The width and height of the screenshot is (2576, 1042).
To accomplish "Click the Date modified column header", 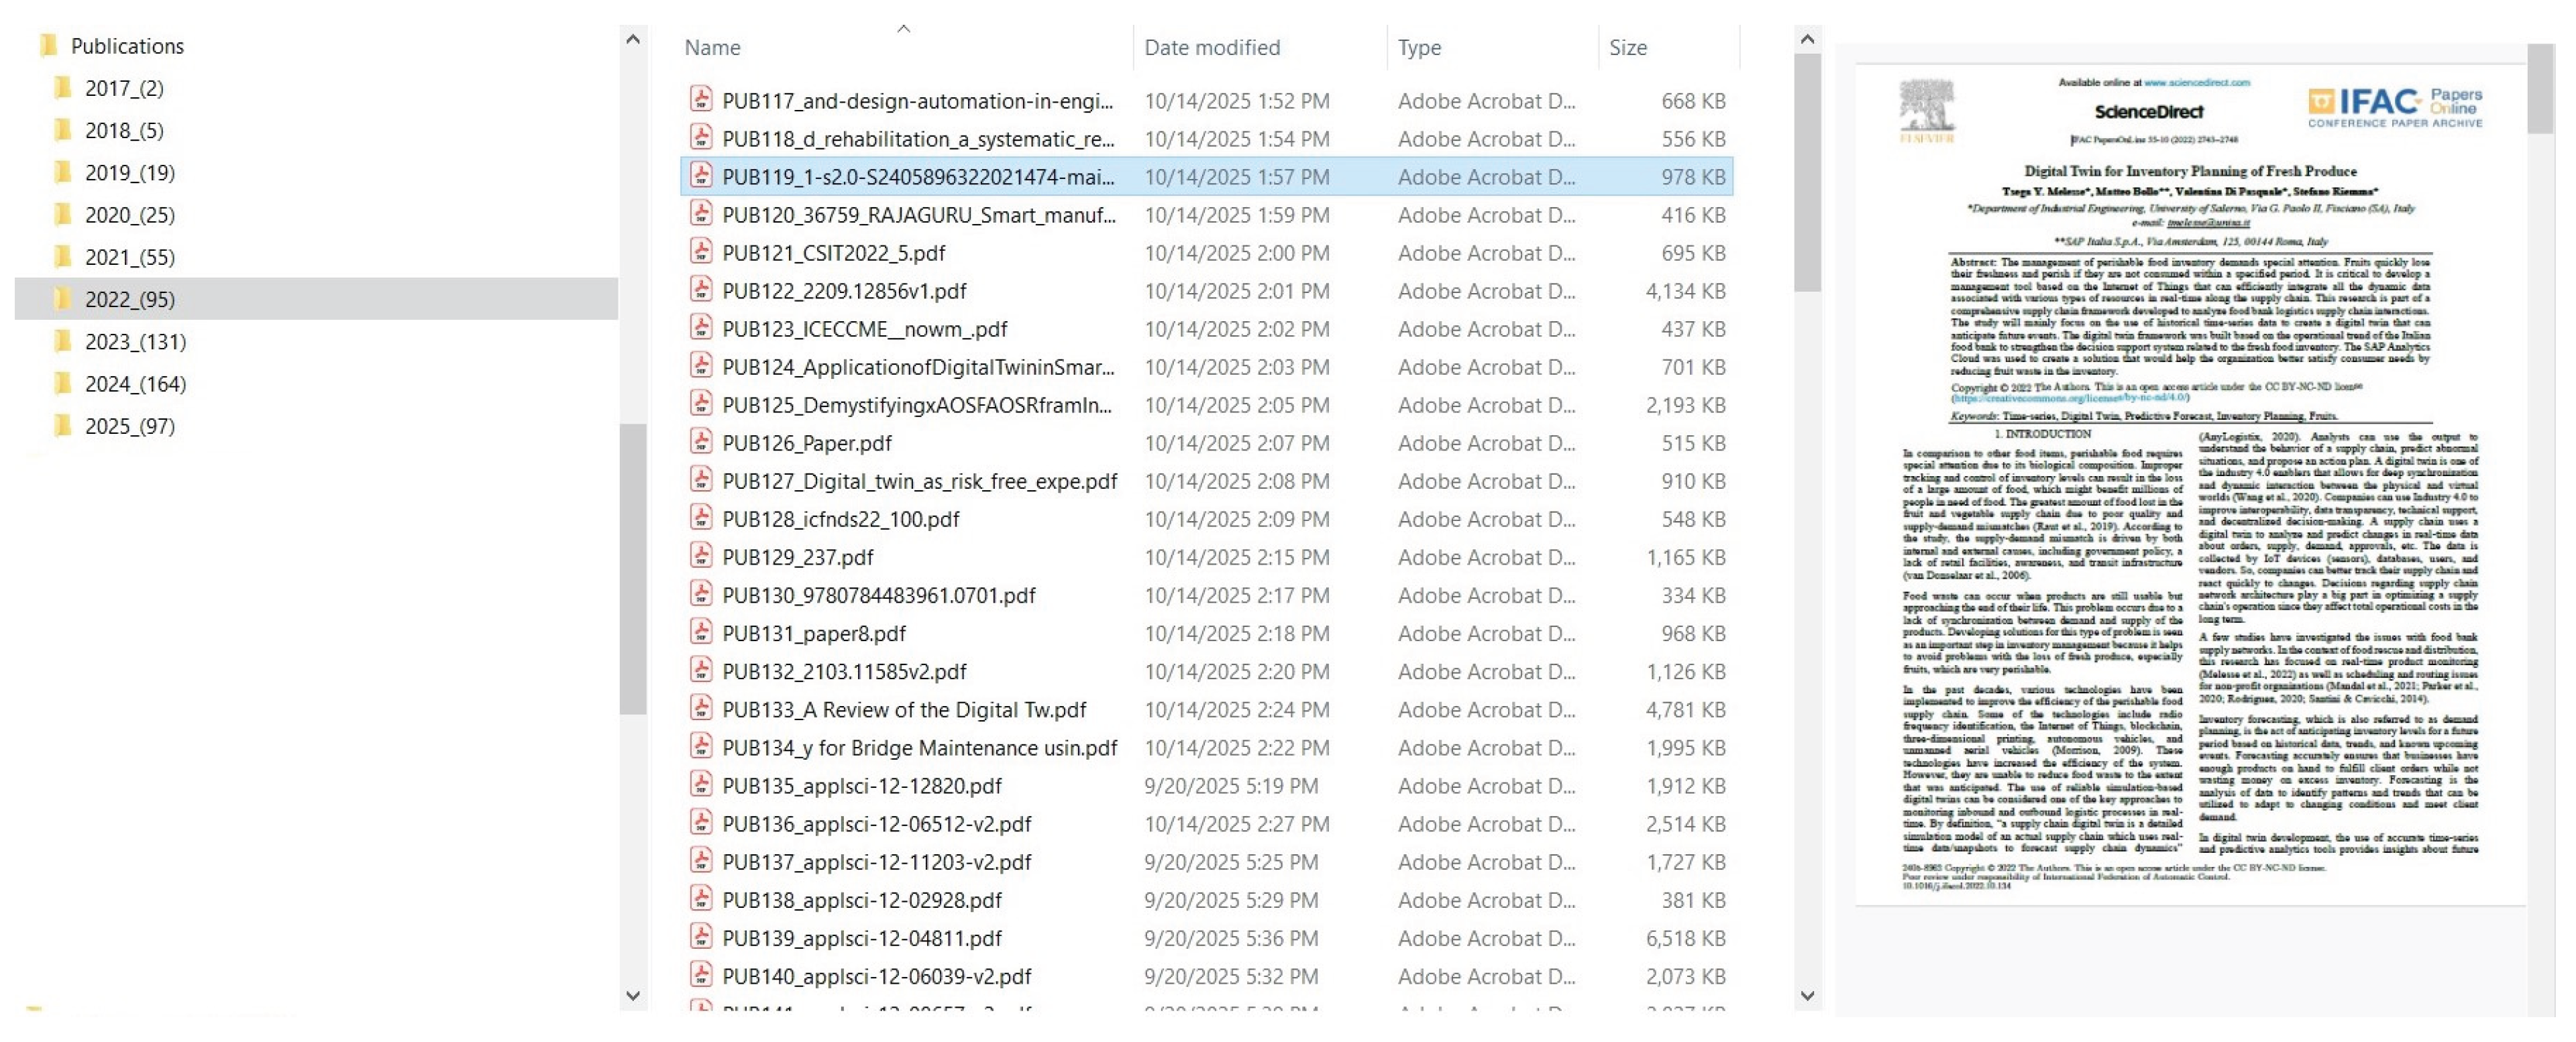I will [x=1213, y=47].
